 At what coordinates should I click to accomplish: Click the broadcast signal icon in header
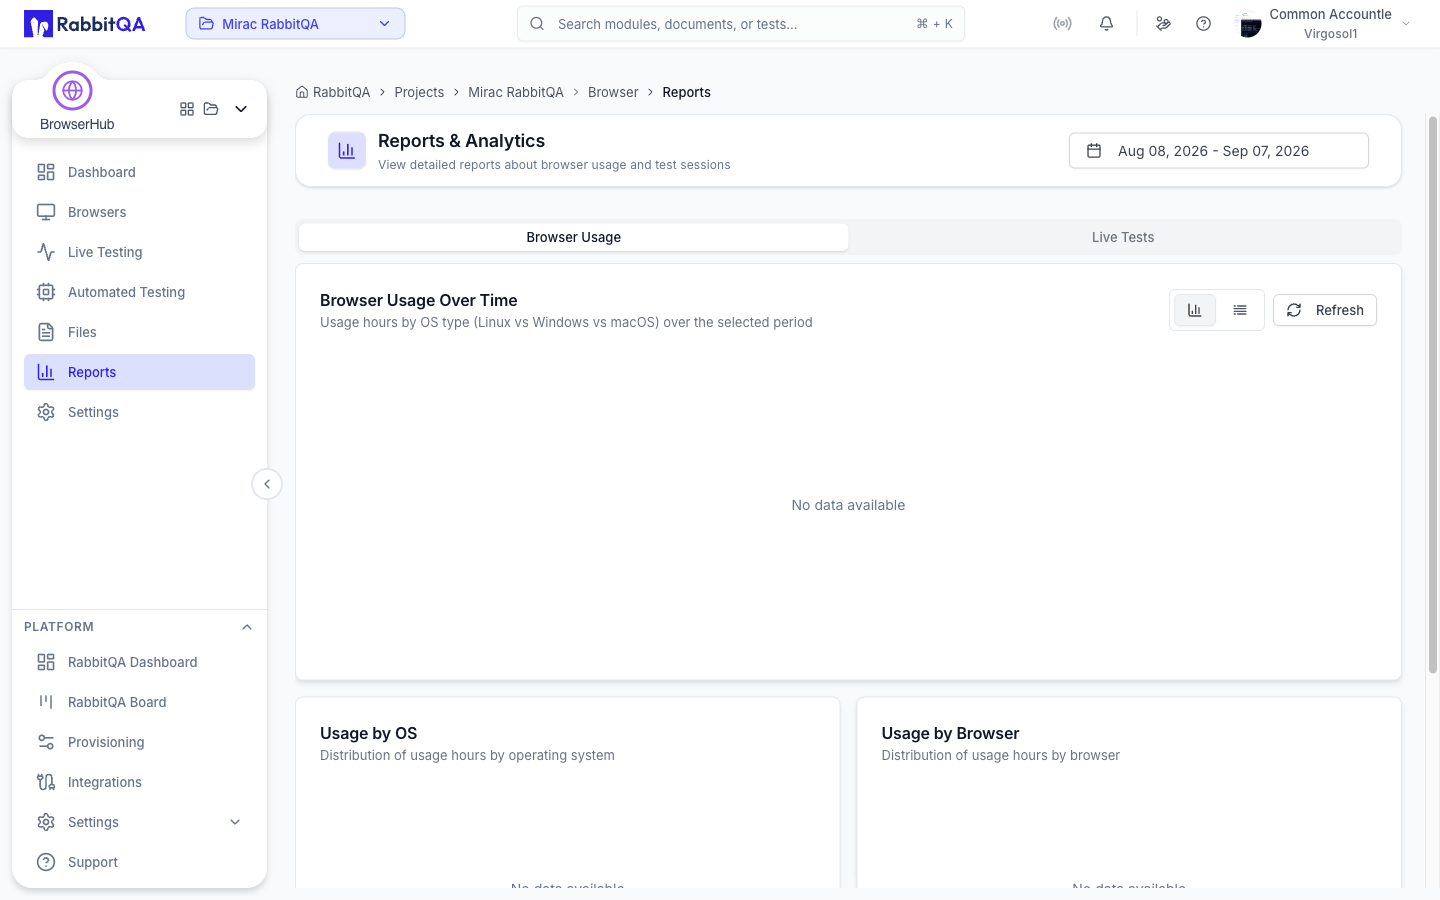tap(1062, 24)
